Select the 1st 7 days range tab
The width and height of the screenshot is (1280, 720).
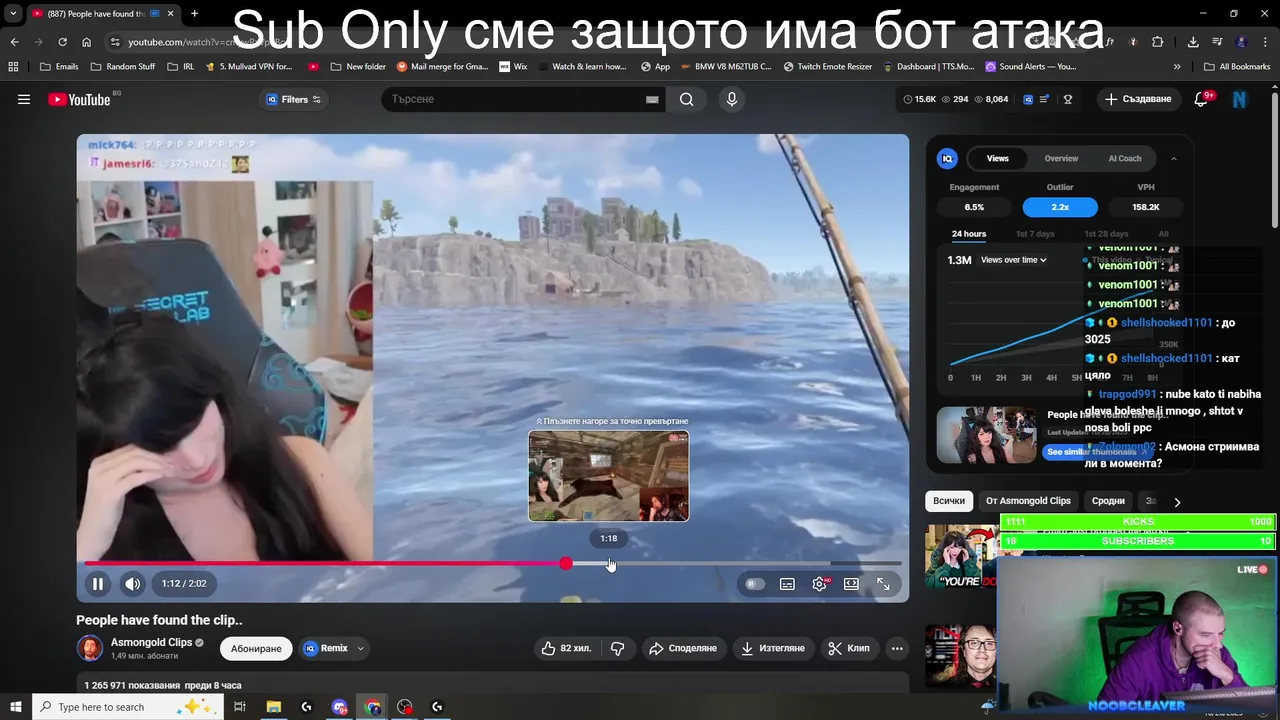point(1035,234)
